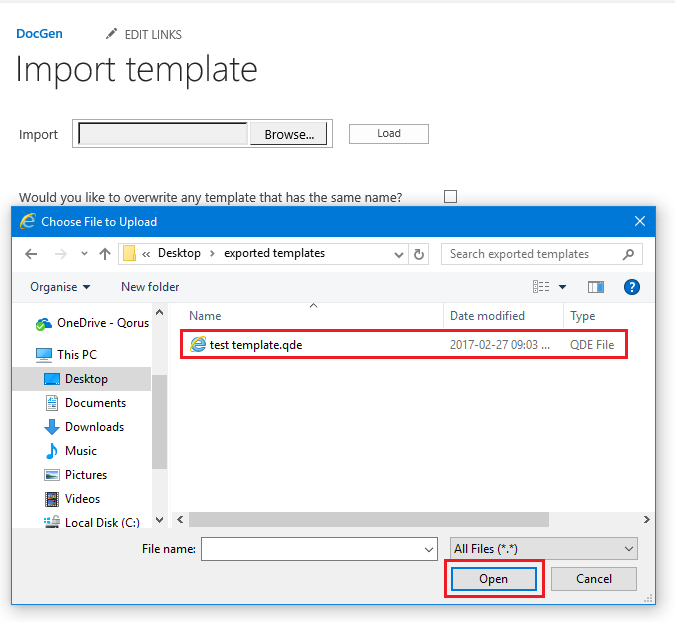Open the Organise menu
675x622 pixels.
[x=60, y=287]
